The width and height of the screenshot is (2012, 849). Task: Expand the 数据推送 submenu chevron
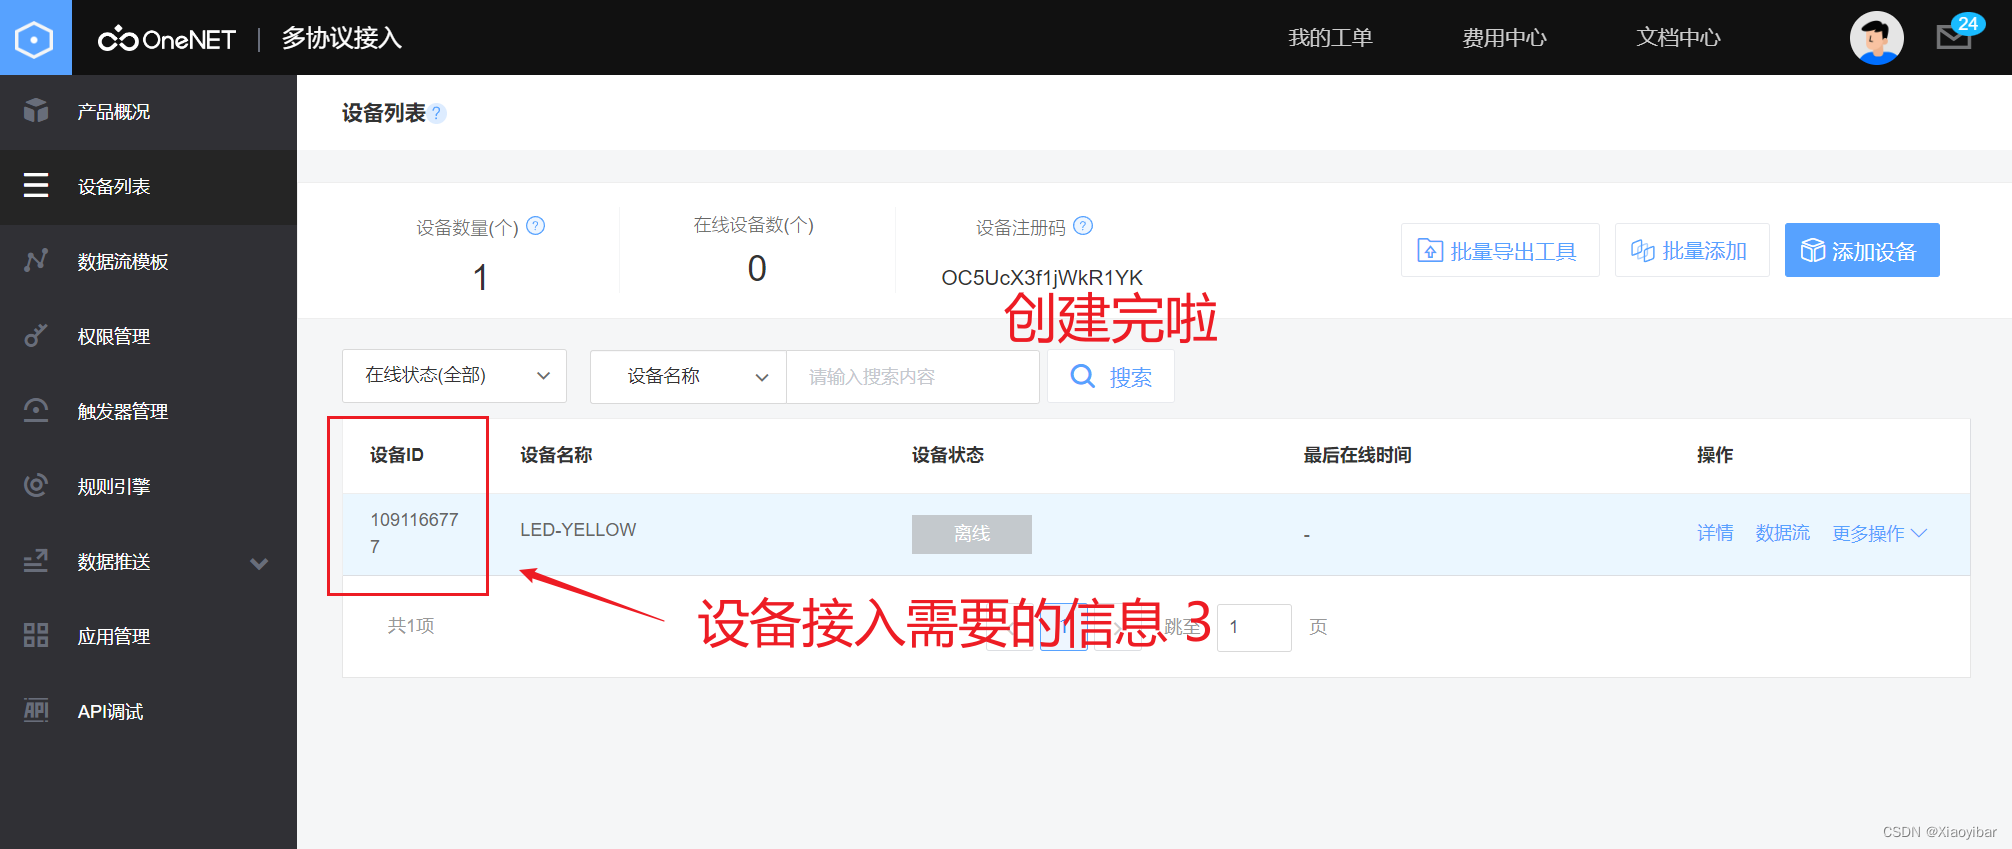pos(259,563)
